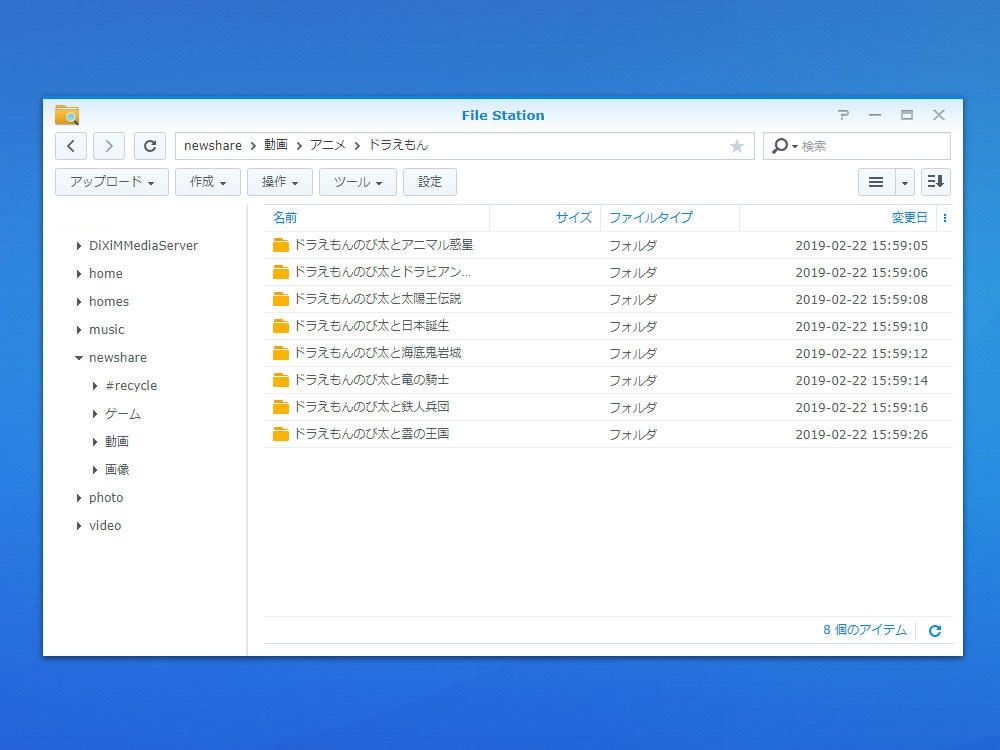This screenshot has width=1000, height=750.
Task: Refresh the current folder view
Action: pos(149,146)
